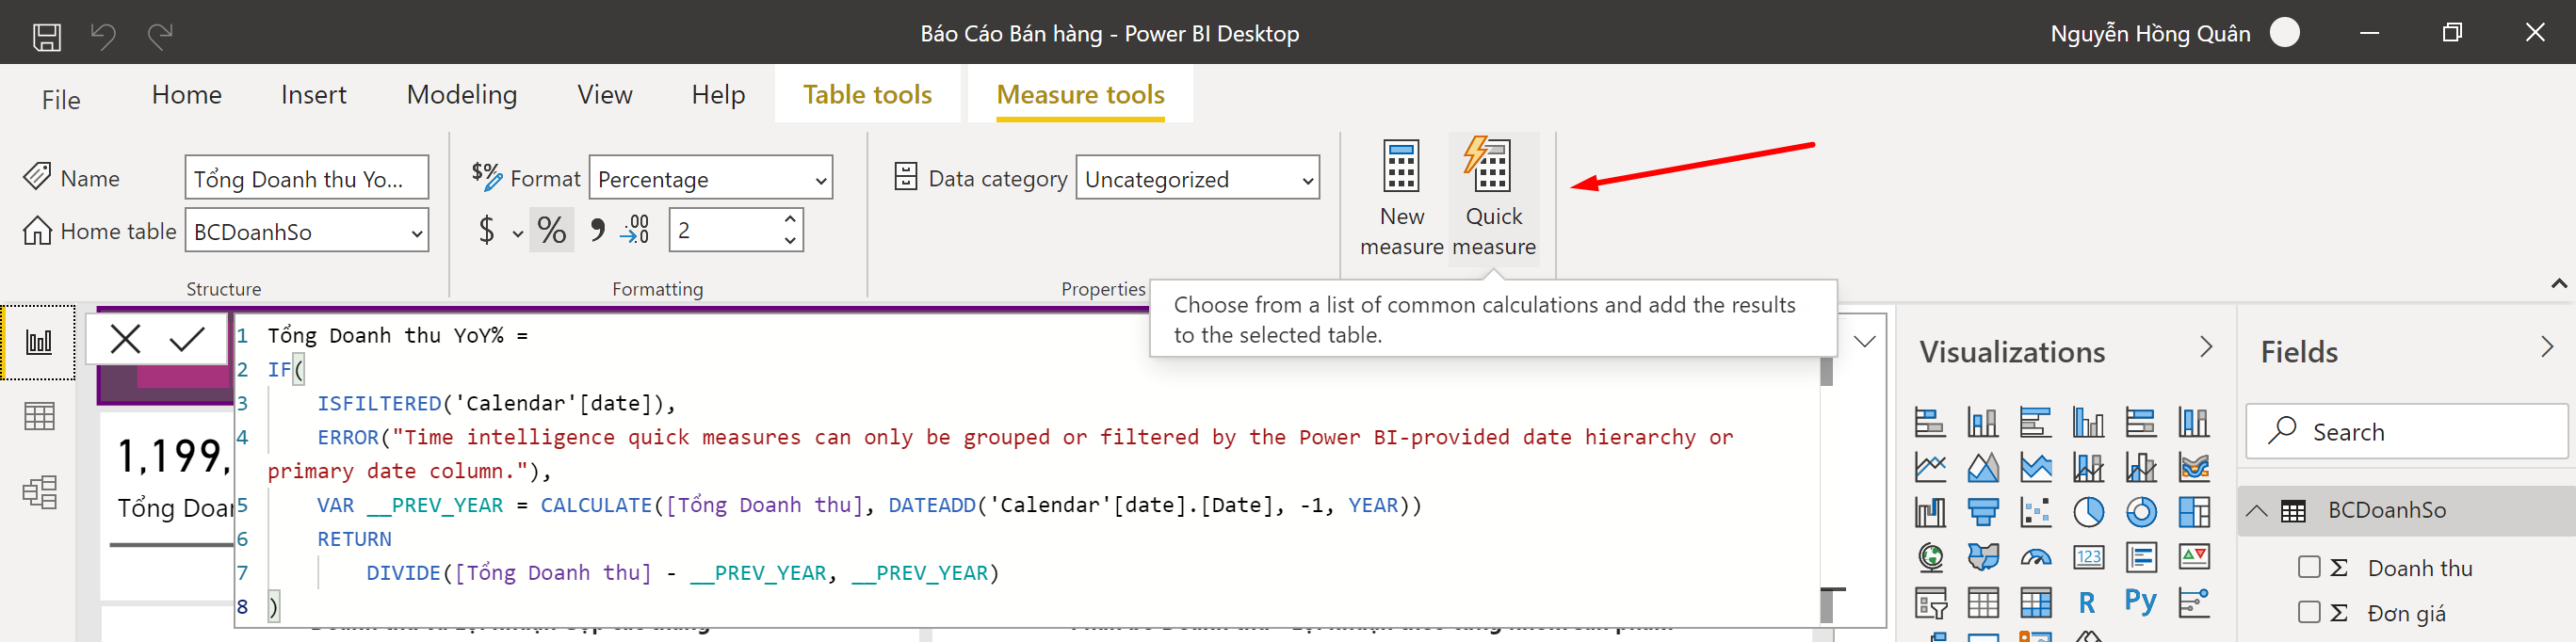
Task: Select the pie chart visual
Action: 2088,512
